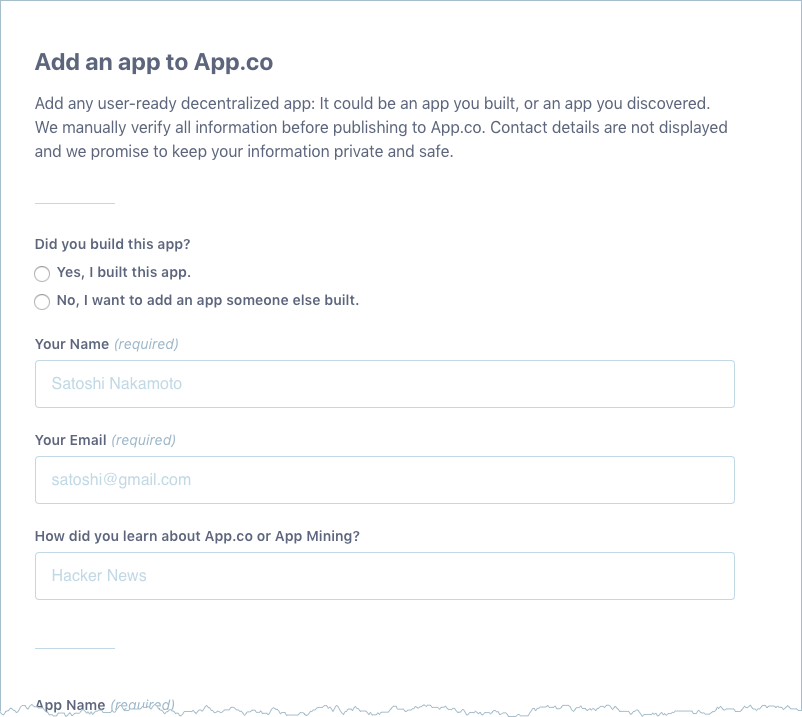Click the "Your Name" field label
802x717 pixels.
72,344
